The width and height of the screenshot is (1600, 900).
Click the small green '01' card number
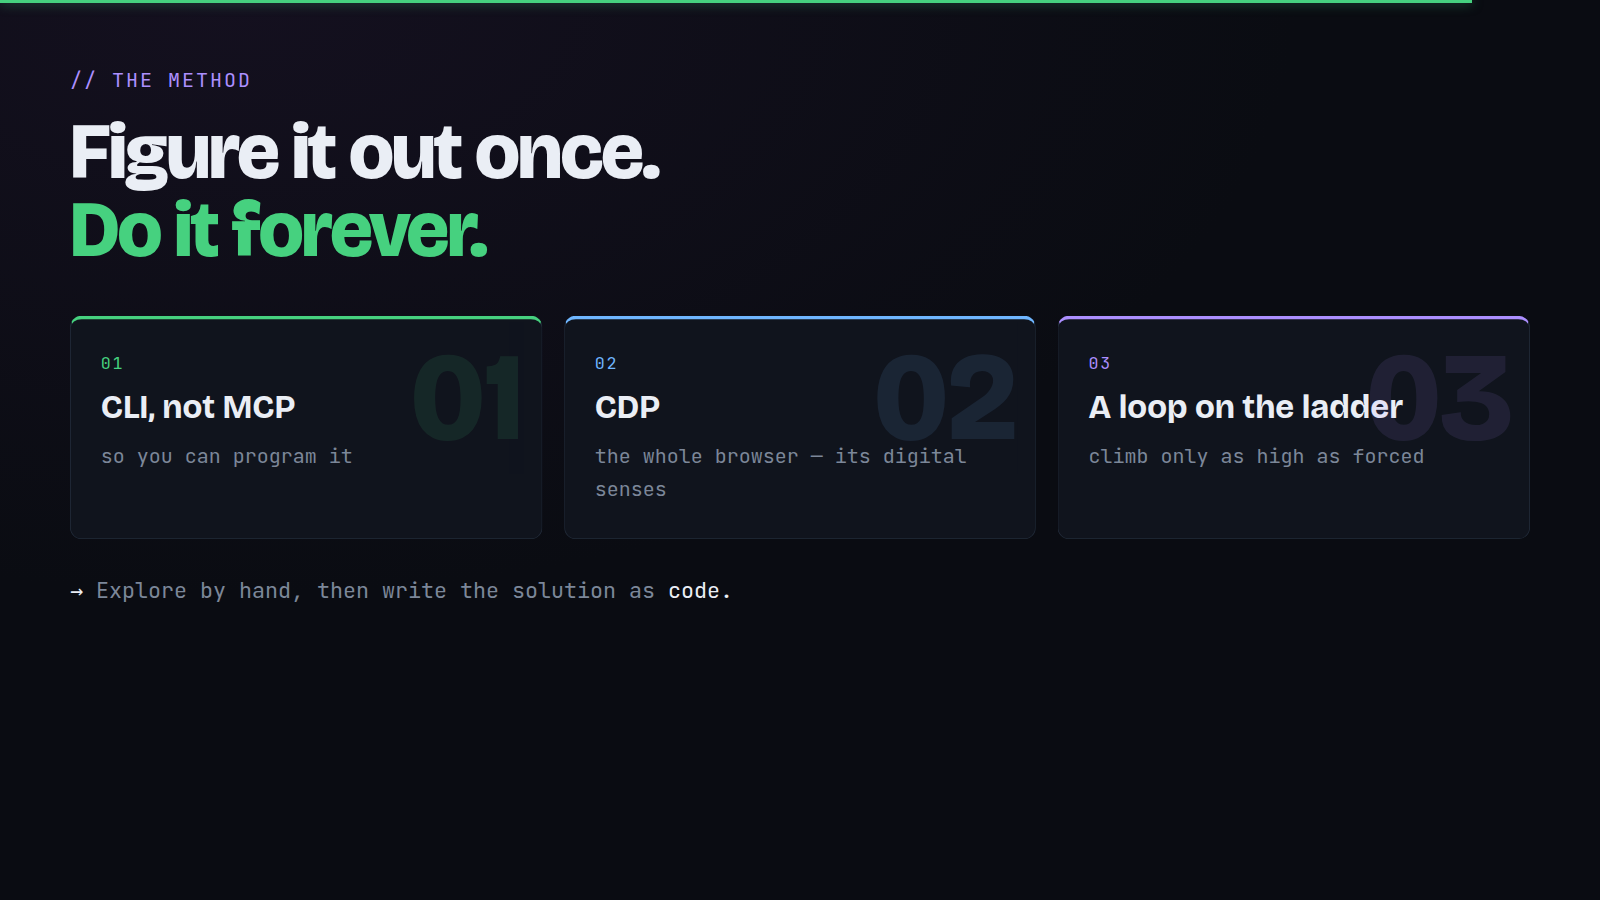(112, 363)
